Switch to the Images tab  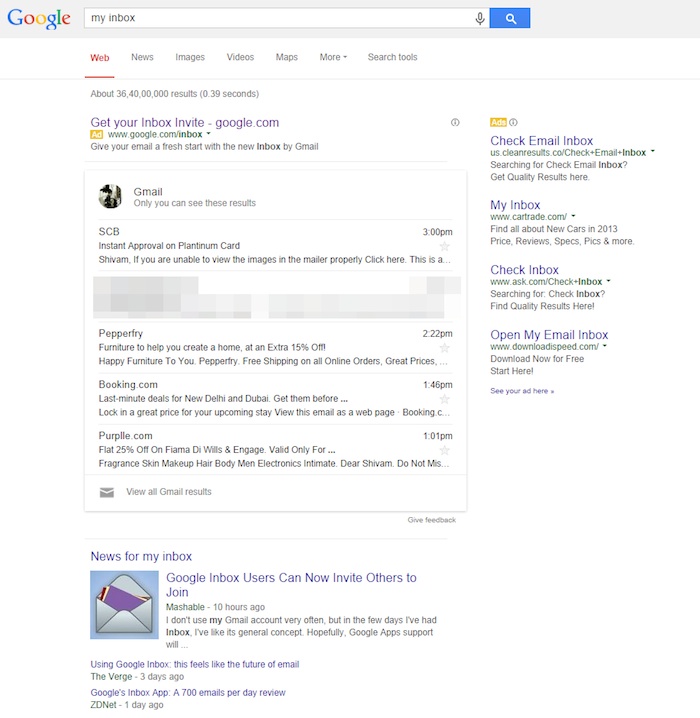coord(190,57)
